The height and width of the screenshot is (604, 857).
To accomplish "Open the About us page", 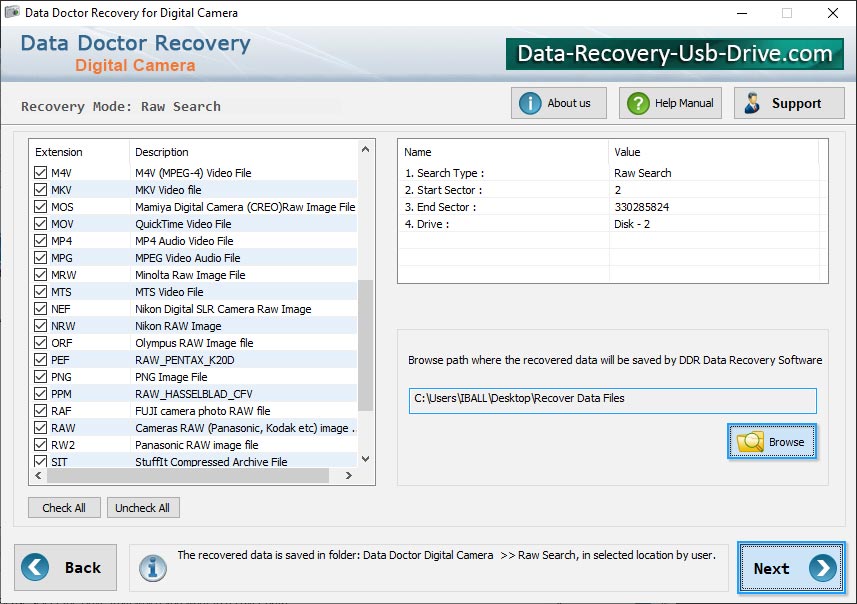I will [559, 103].
